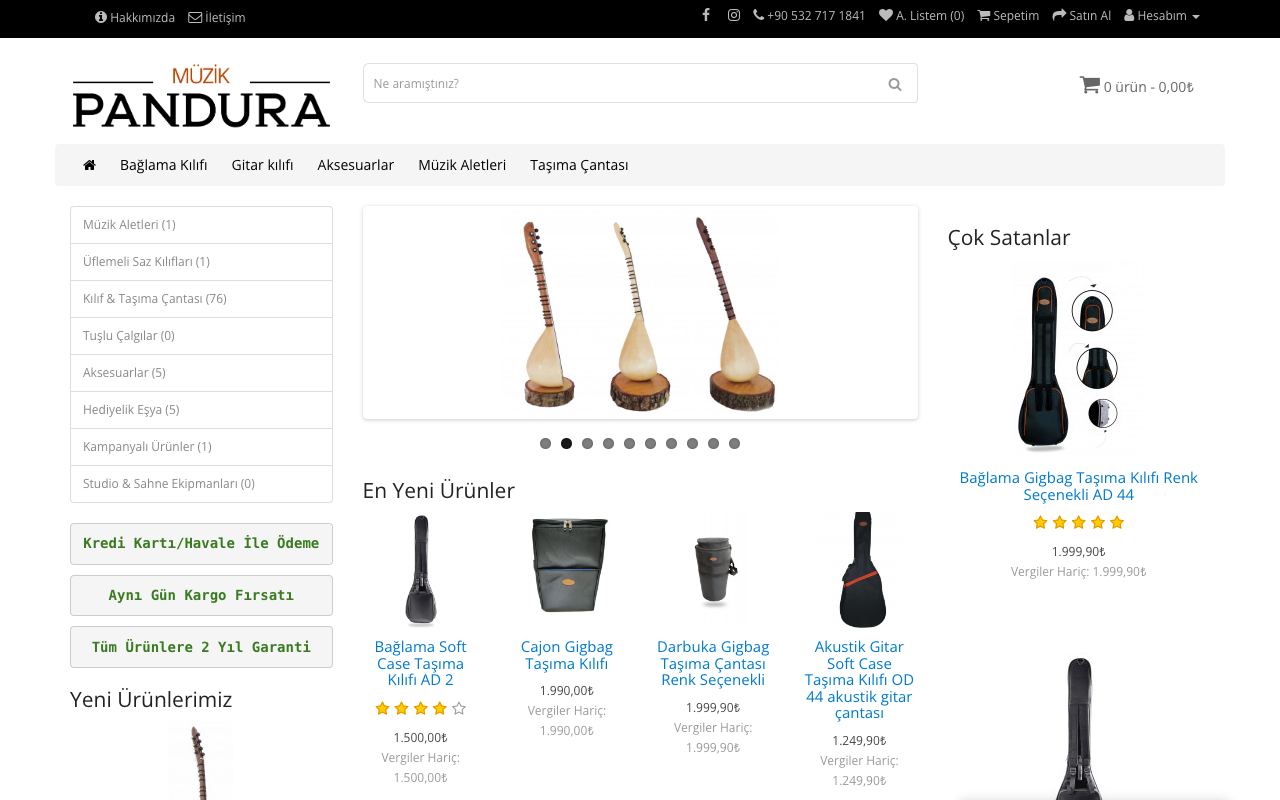Click Kredi Kartı/Havale İle Ödeme banner
Screen dimensions: 1280x800
(x=201, y=544)
